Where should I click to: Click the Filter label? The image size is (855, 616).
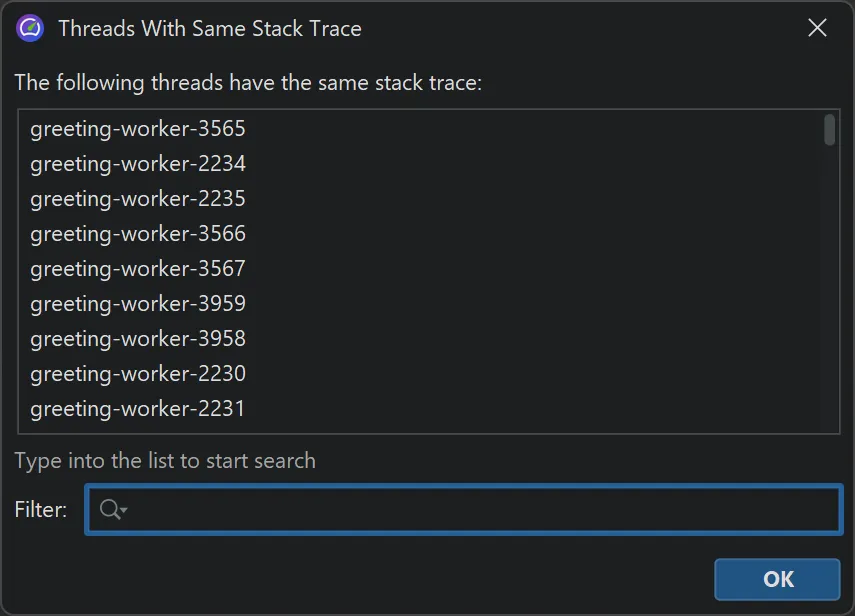[41, 510]
